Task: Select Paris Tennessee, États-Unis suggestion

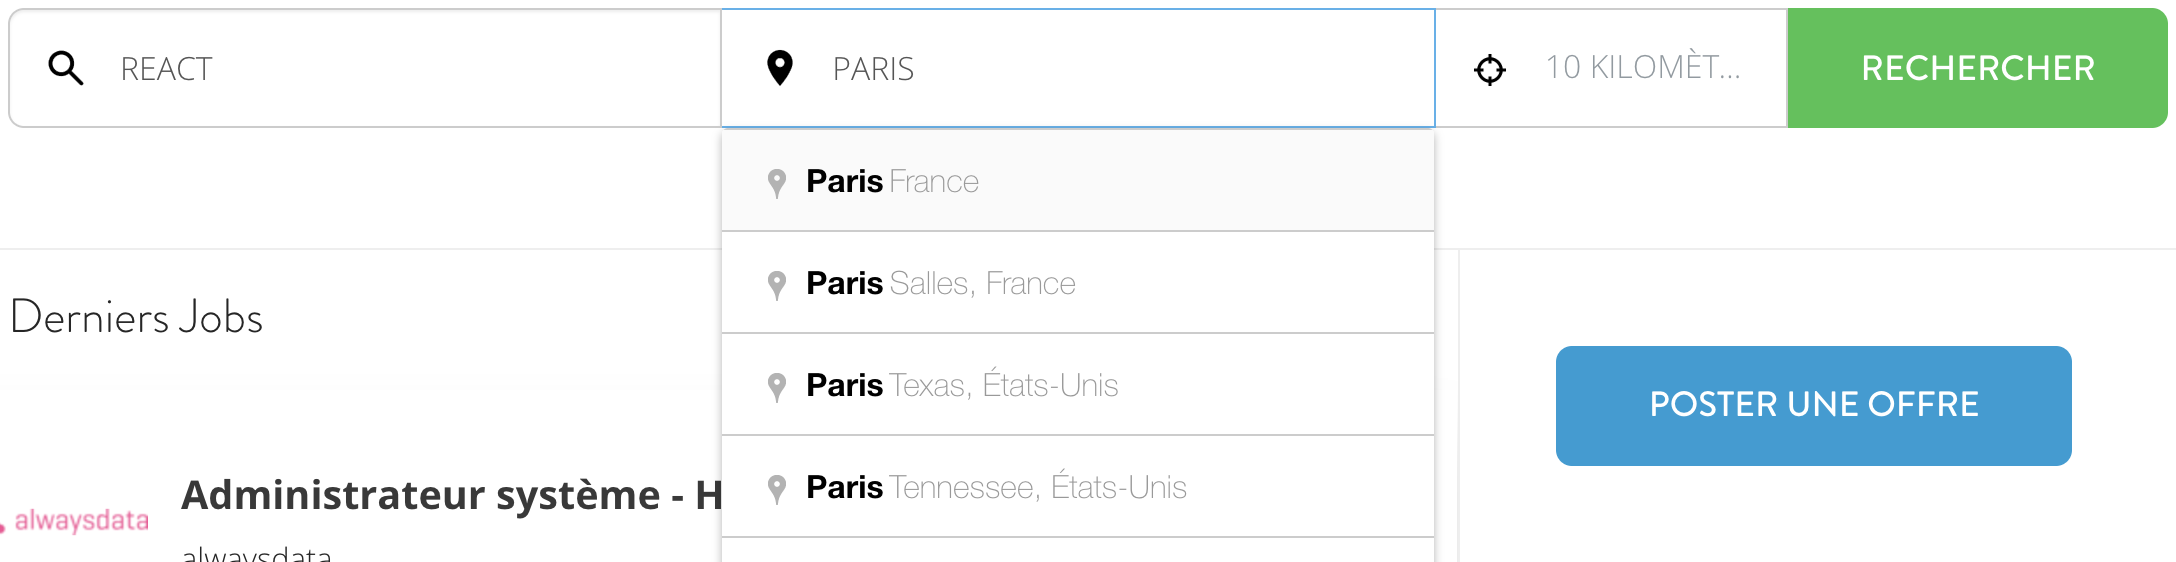Action: 1078,487
